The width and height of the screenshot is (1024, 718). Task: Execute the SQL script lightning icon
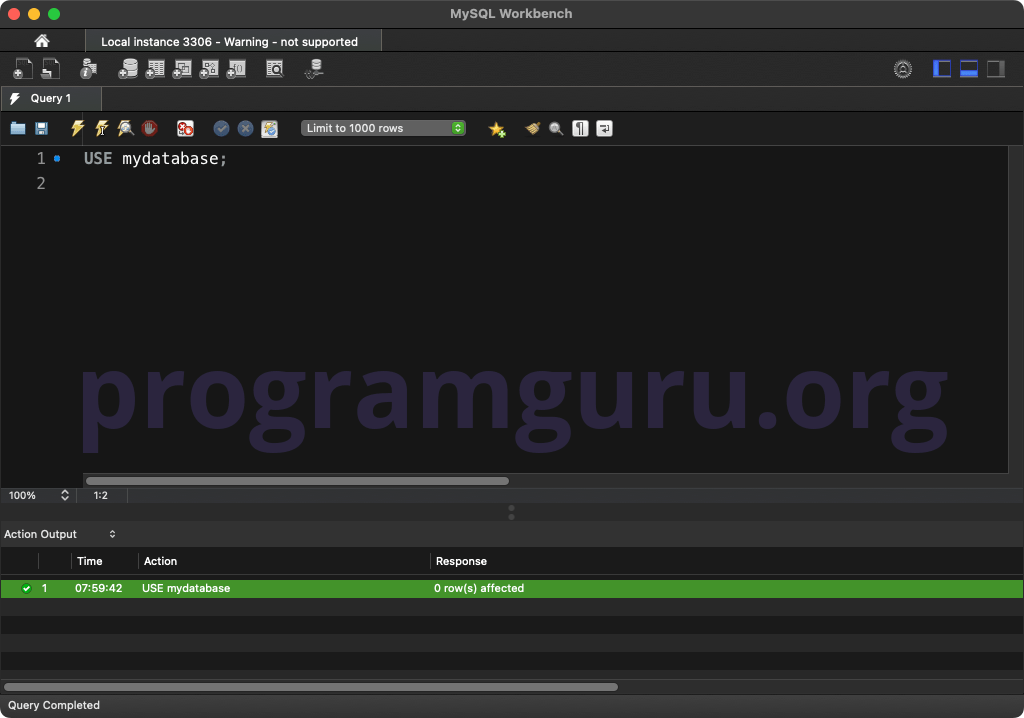[78, 128]
